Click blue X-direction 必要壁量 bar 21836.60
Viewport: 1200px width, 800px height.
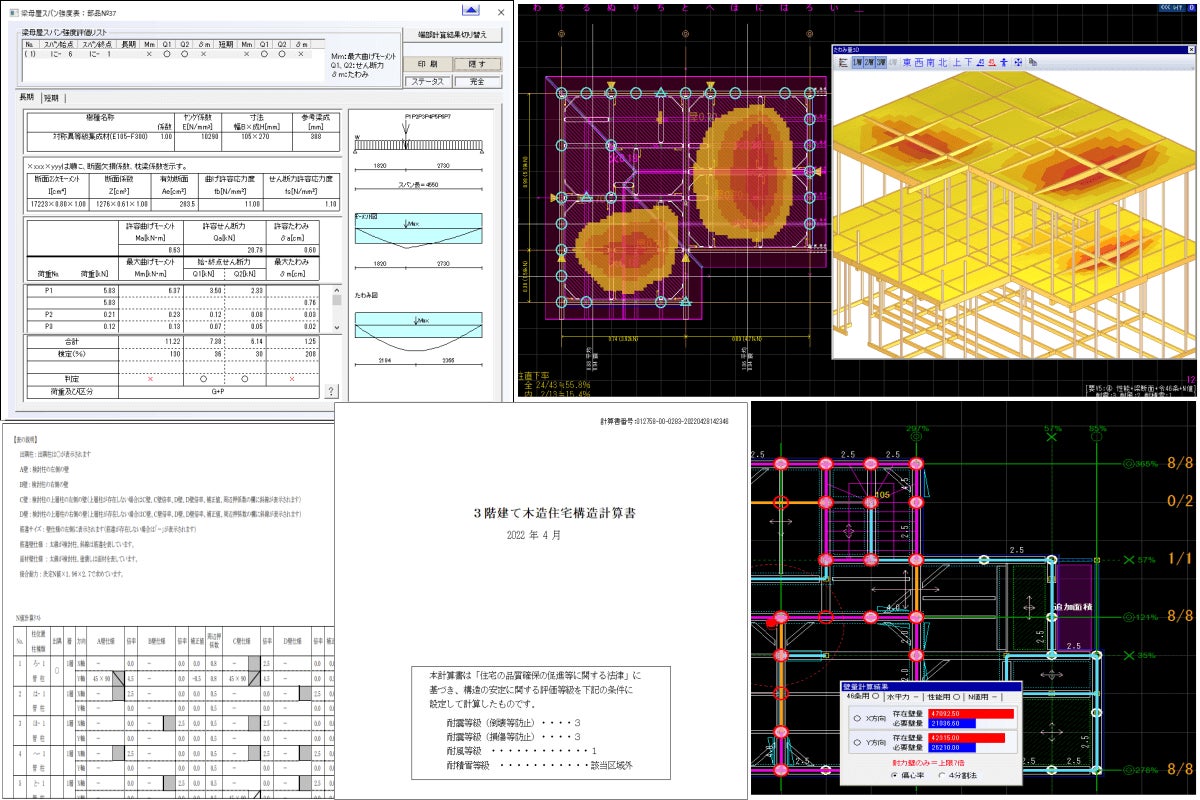coord(952,723)
